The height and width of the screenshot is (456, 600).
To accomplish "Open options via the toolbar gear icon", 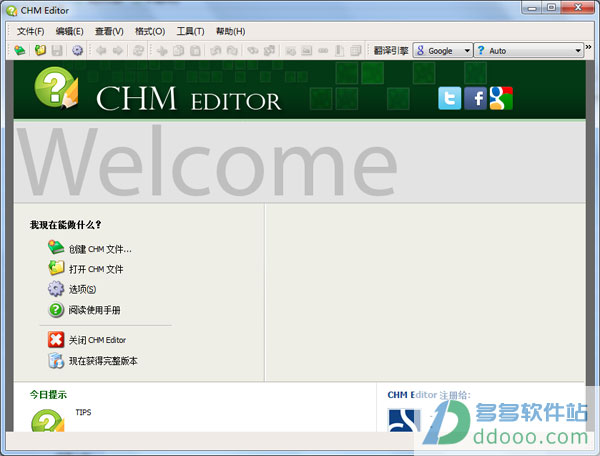I will [78, 50].
